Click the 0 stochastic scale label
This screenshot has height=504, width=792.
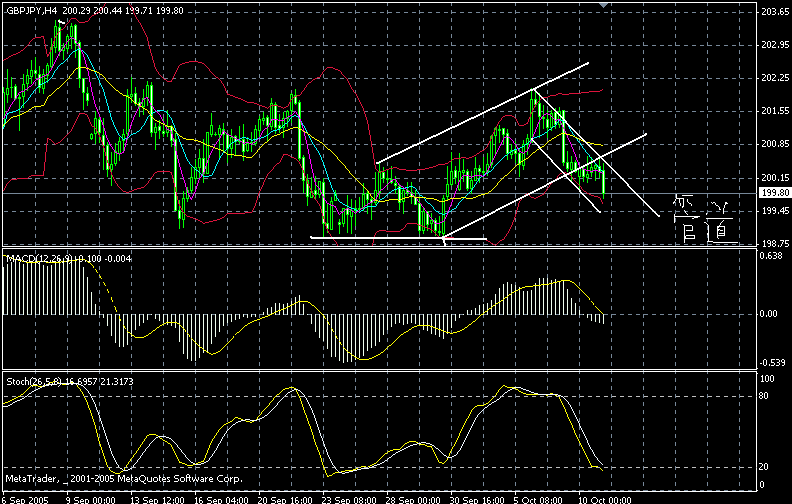point(762,485)
